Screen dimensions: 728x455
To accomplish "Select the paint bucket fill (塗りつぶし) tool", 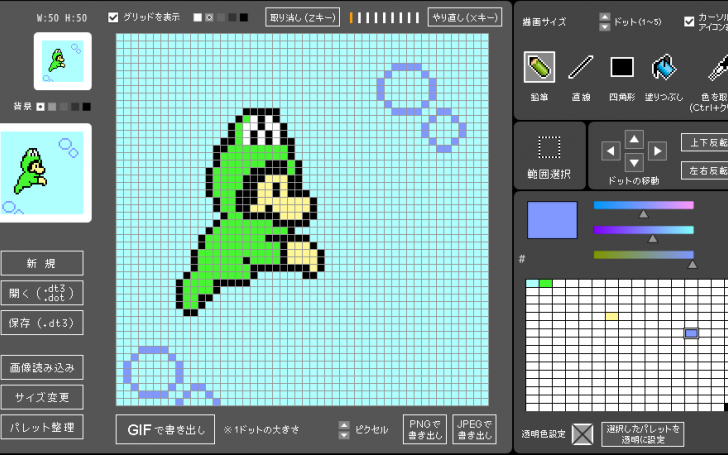I will pyautogui.click(x=663, y=67).
